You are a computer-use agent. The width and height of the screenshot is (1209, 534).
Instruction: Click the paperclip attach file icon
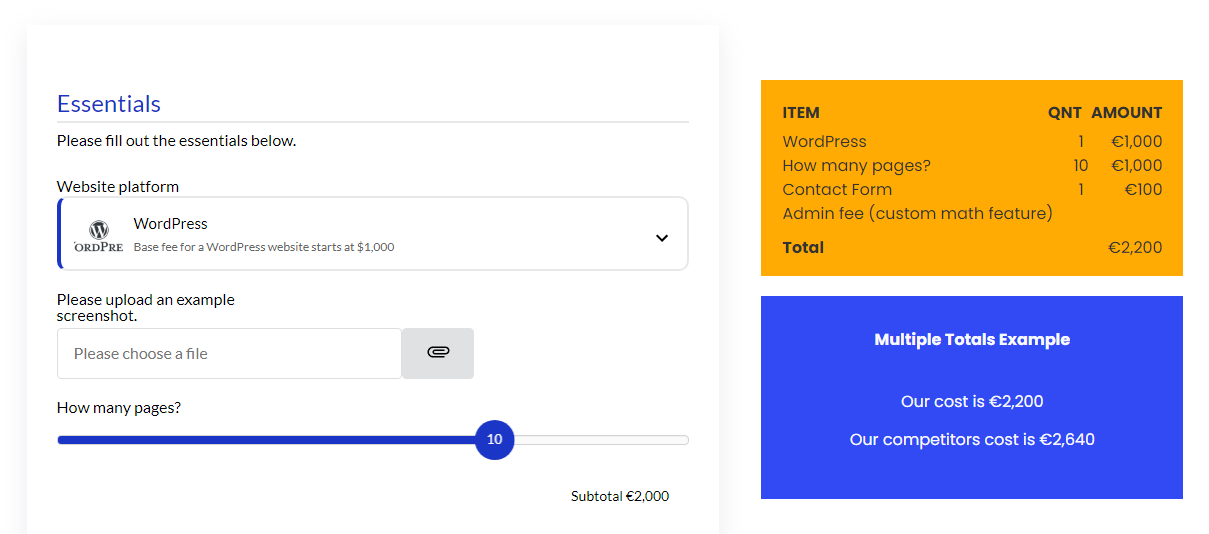(x=438, y=352)
